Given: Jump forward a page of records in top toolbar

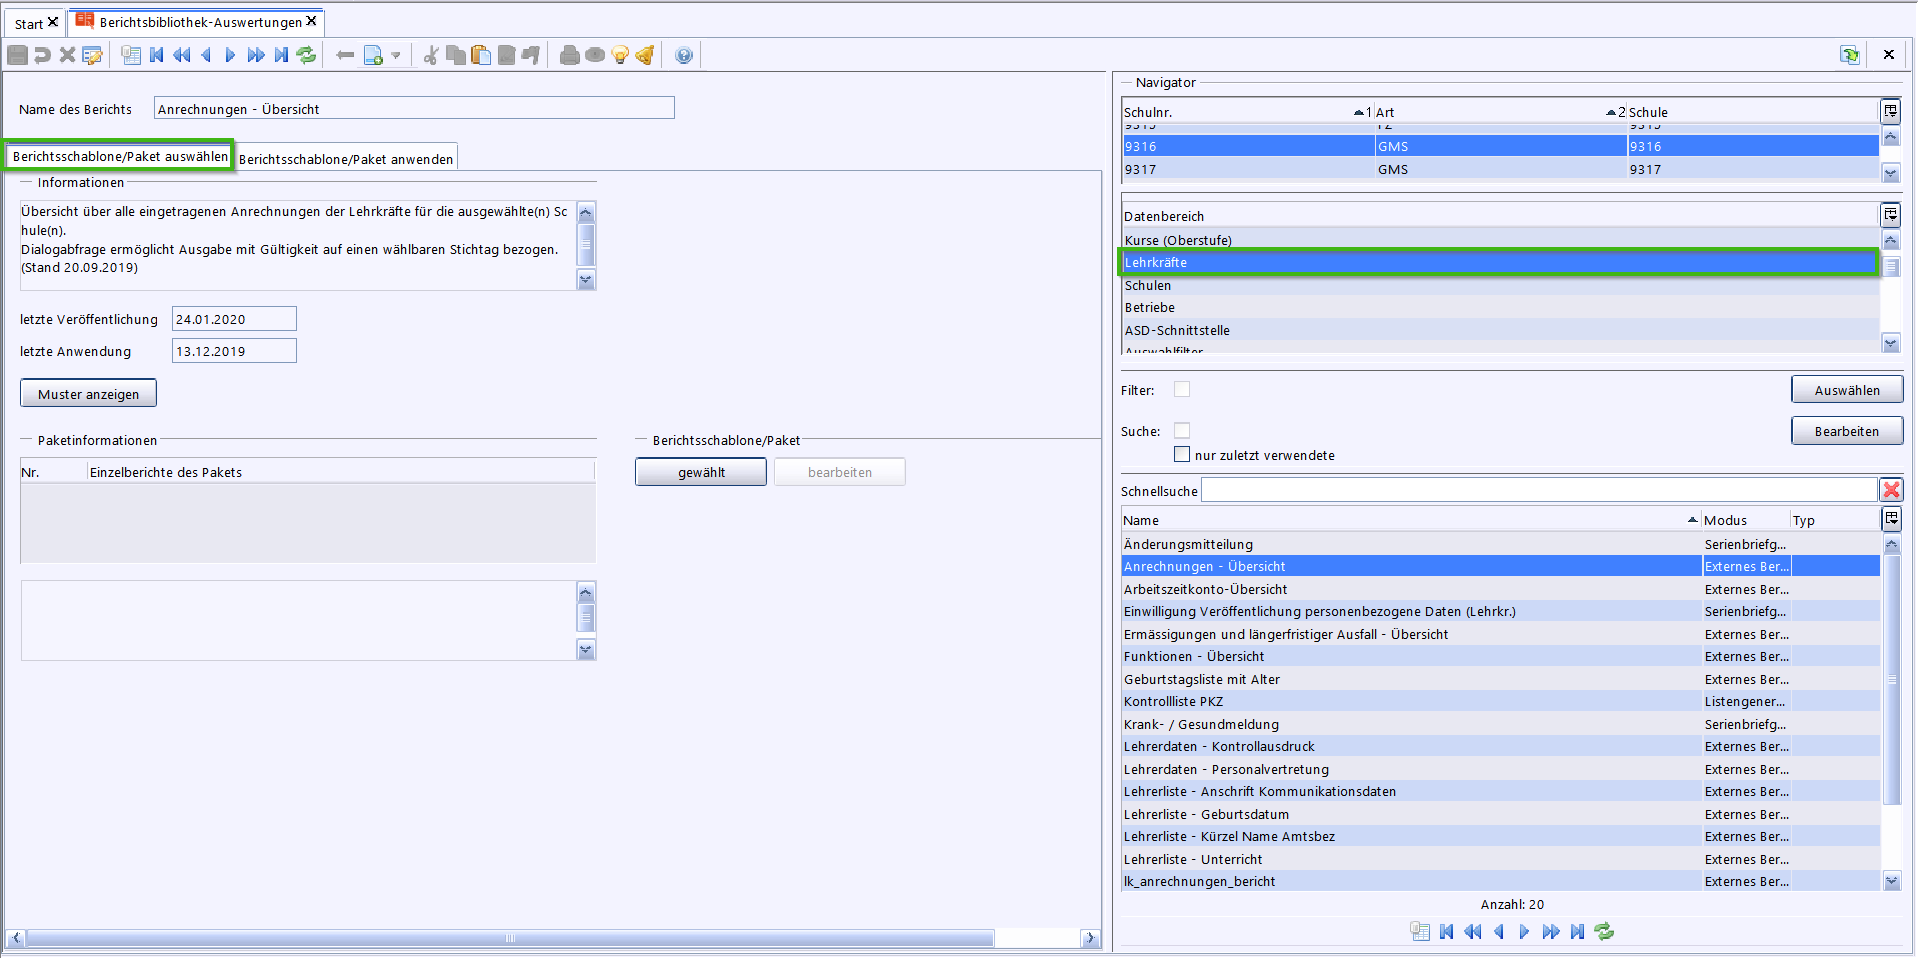Looking at the screenshot, I should 256,55.
